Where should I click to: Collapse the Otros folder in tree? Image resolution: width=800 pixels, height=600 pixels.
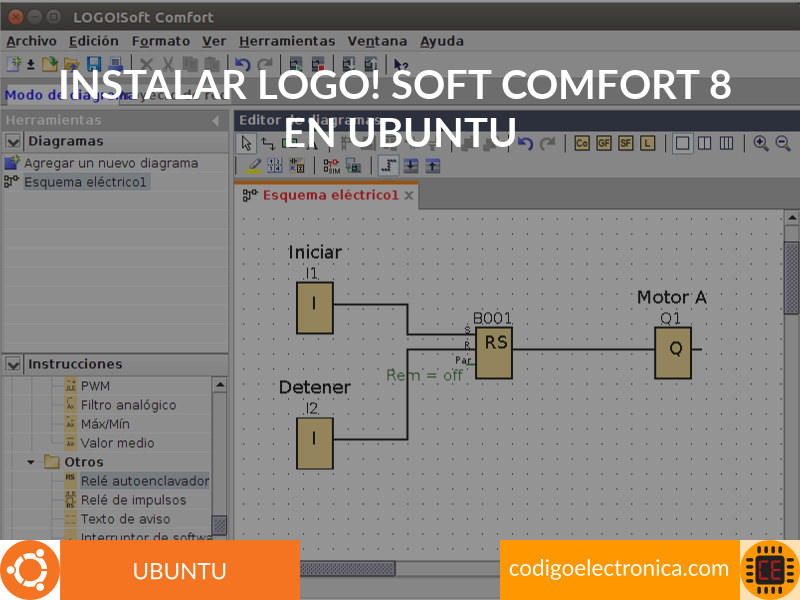pos(31,462)
